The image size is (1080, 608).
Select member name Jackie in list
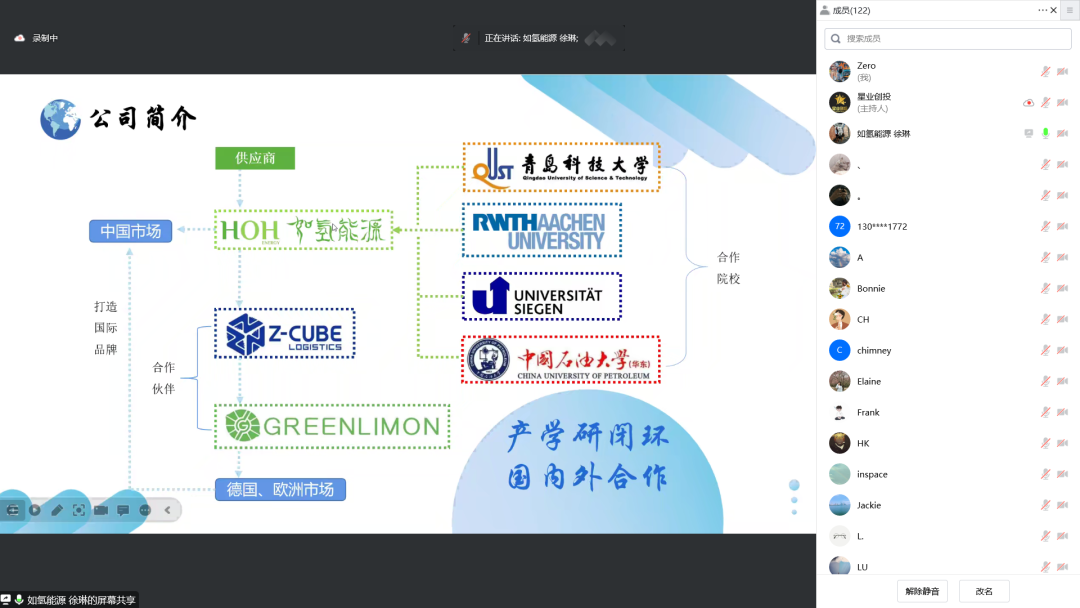click(x=869, y=505)
